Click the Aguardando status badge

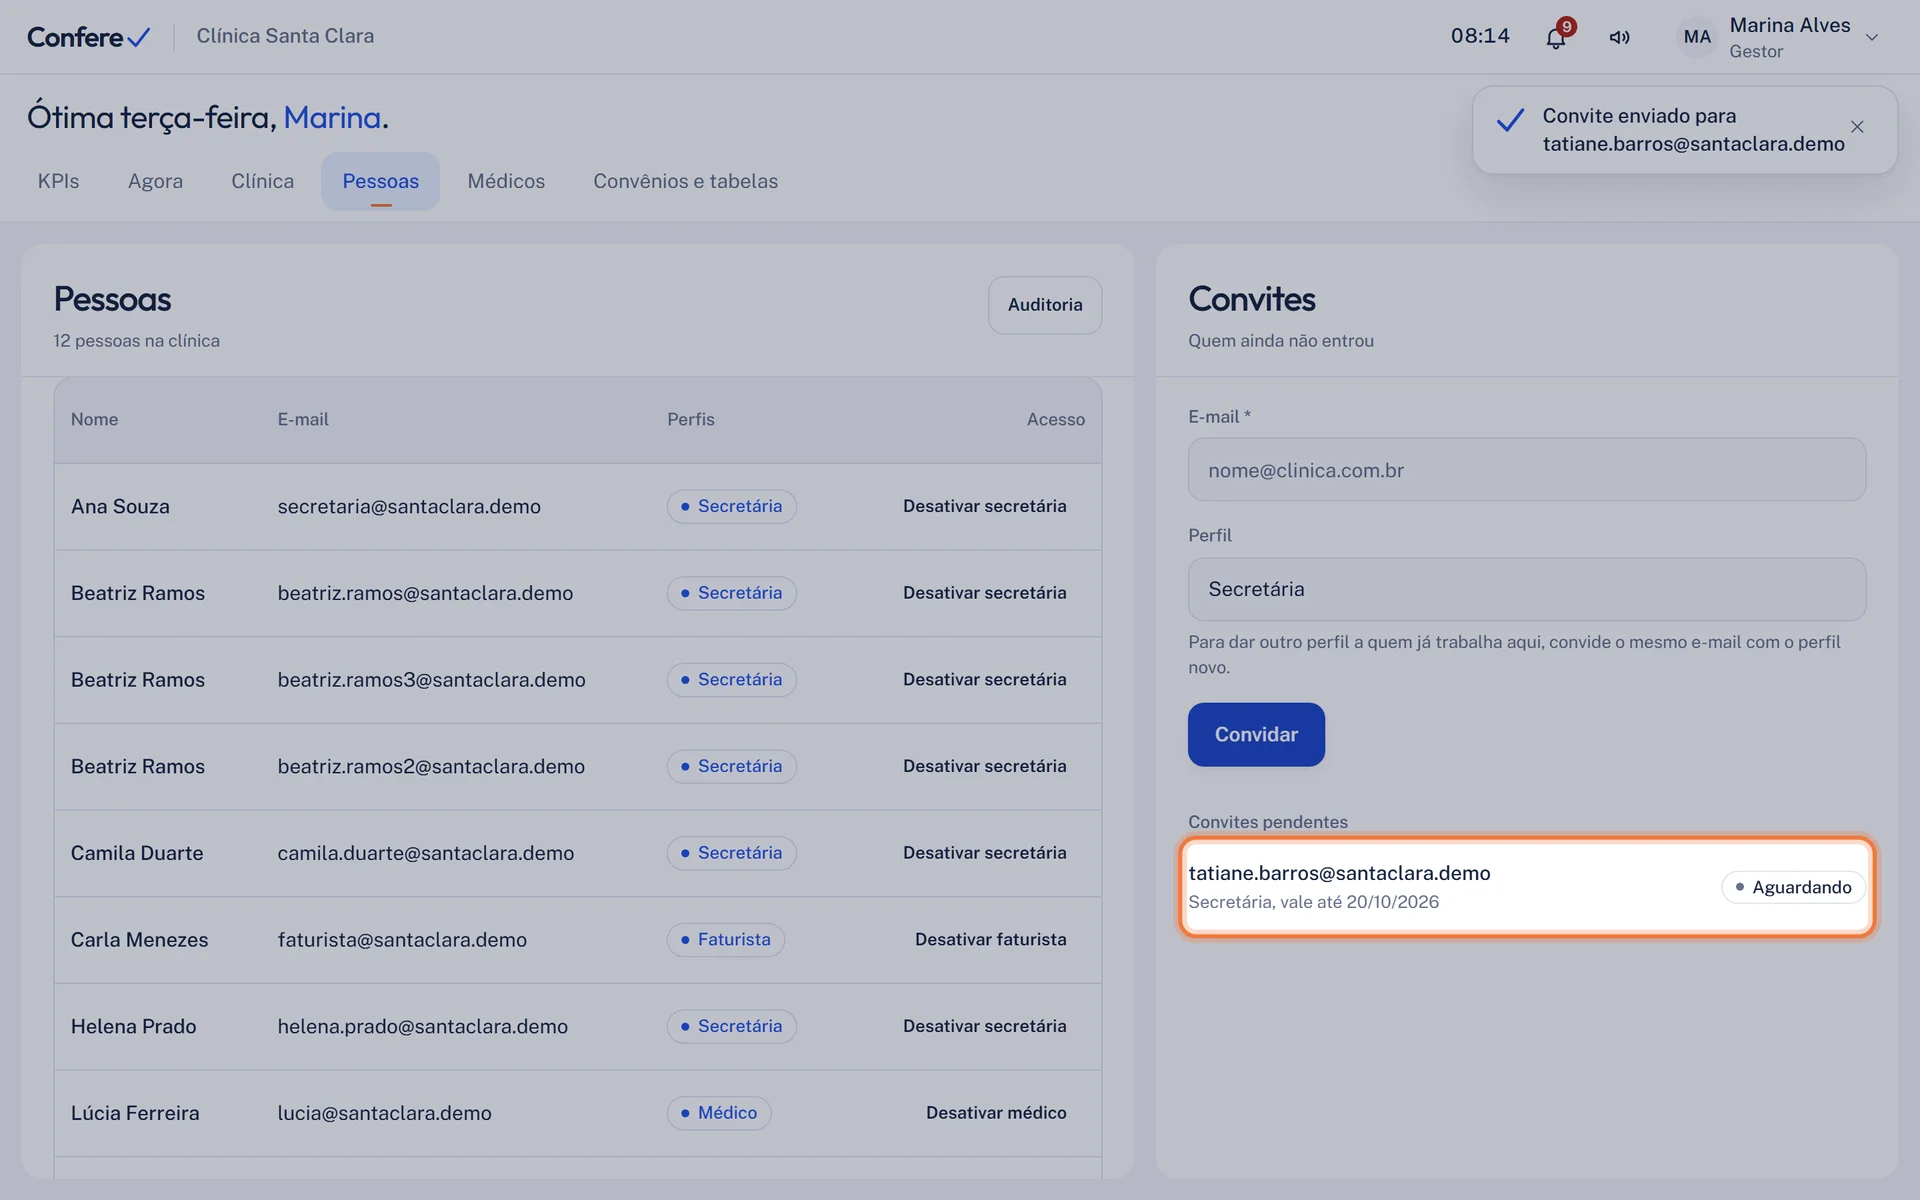(1793, 887)
